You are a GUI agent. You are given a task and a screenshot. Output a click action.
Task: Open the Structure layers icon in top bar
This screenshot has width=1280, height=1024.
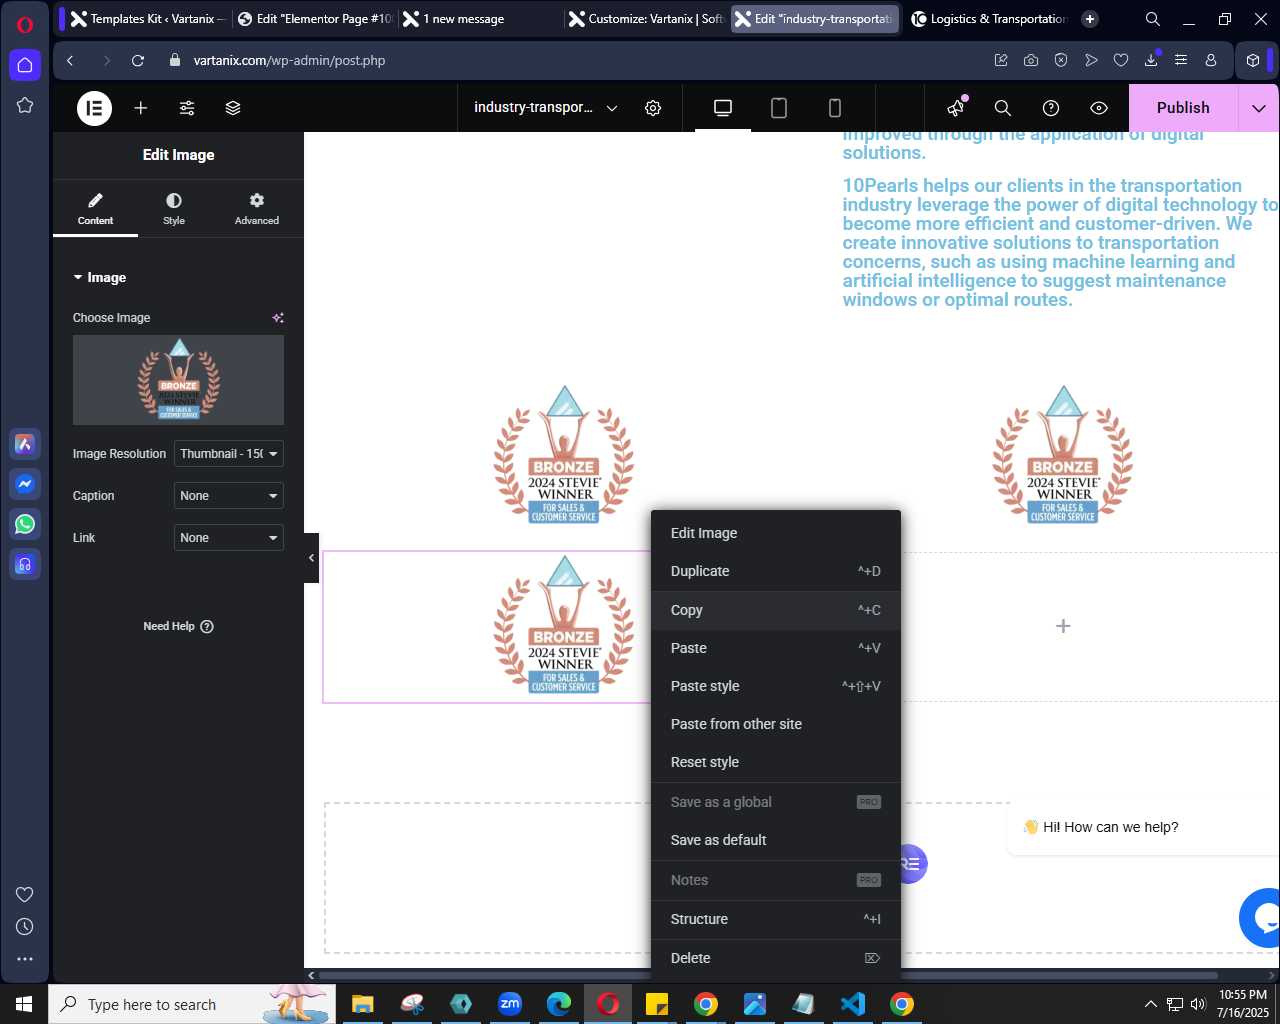point(233,108)
